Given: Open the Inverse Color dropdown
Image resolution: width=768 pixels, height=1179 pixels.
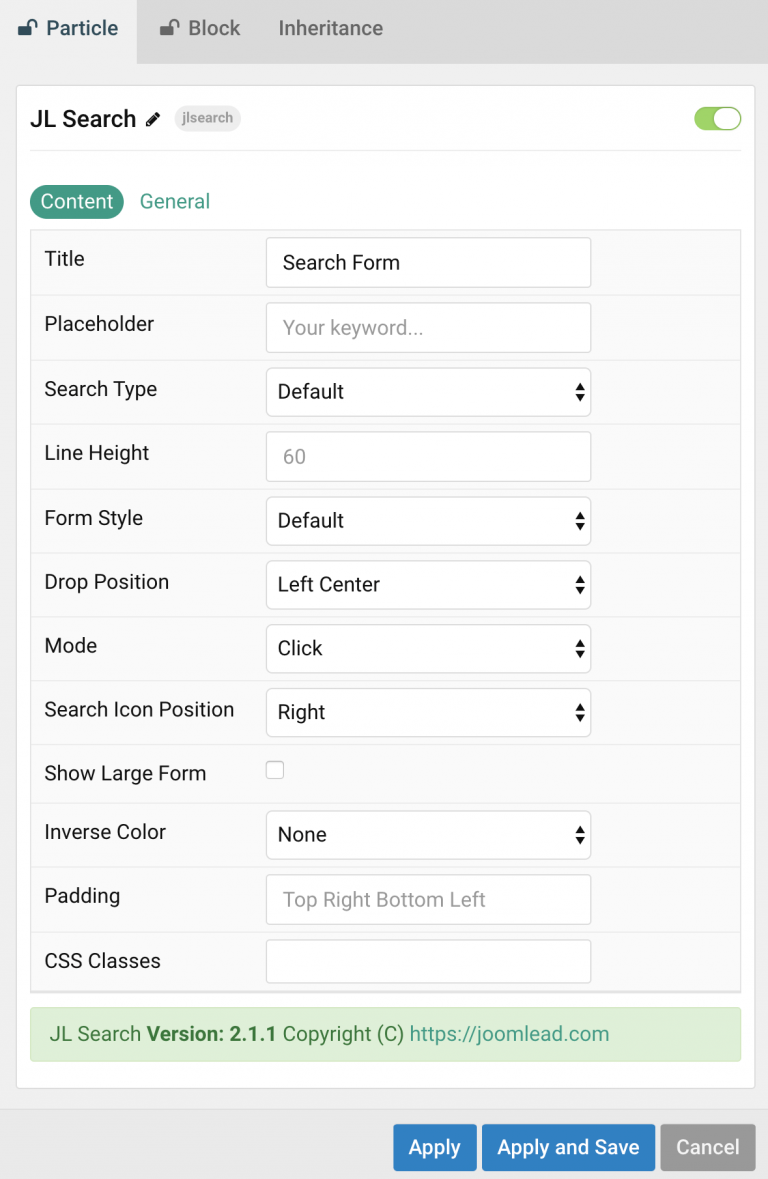Looking at the screenshot, I should 428,835.
